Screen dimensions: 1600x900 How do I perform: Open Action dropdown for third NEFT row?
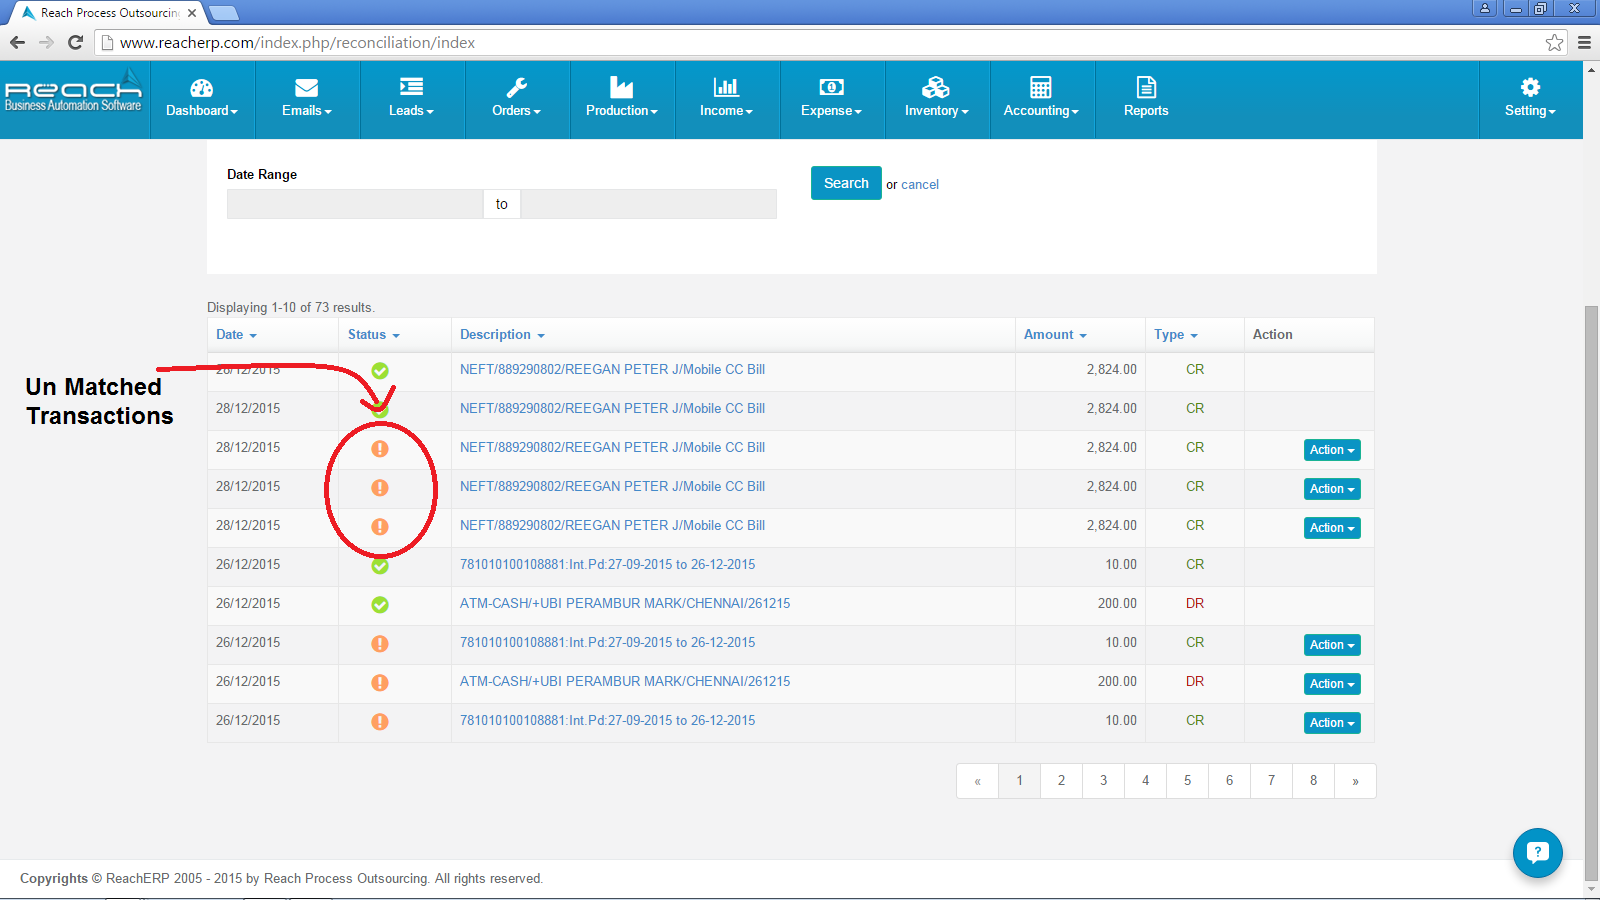(1332, 450)
